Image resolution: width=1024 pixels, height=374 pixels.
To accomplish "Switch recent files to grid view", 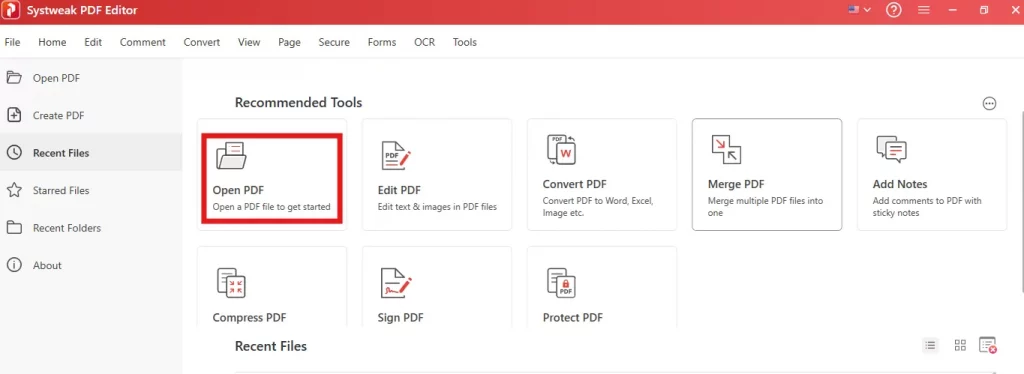I will 960,345.
